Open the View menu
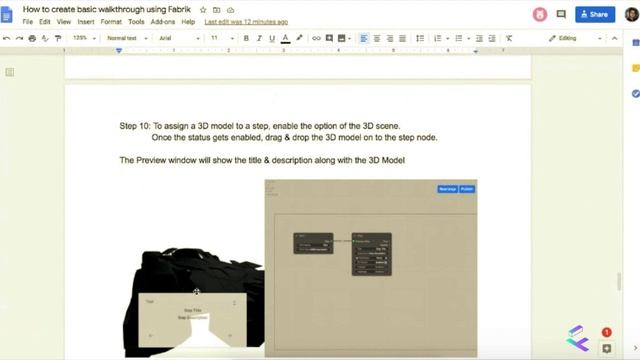The image size is (640, 360). point(64,22)
